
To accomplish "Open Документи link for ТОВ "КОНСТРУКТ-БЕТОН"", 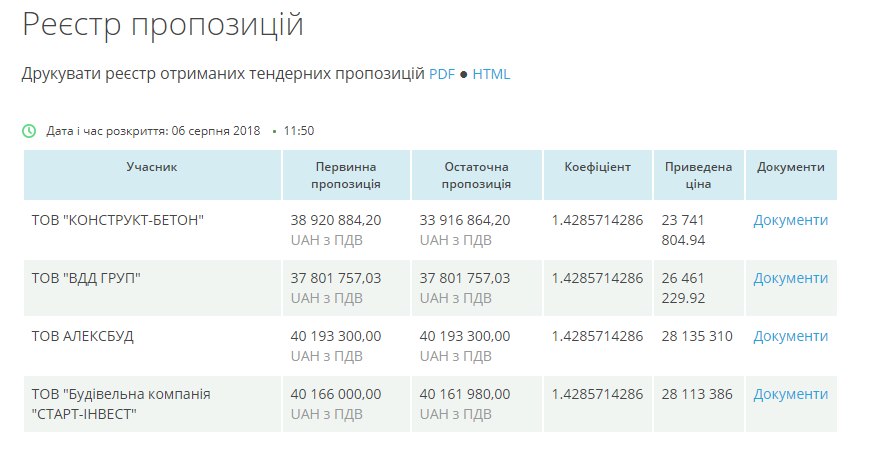I will (x=790, y=221).
